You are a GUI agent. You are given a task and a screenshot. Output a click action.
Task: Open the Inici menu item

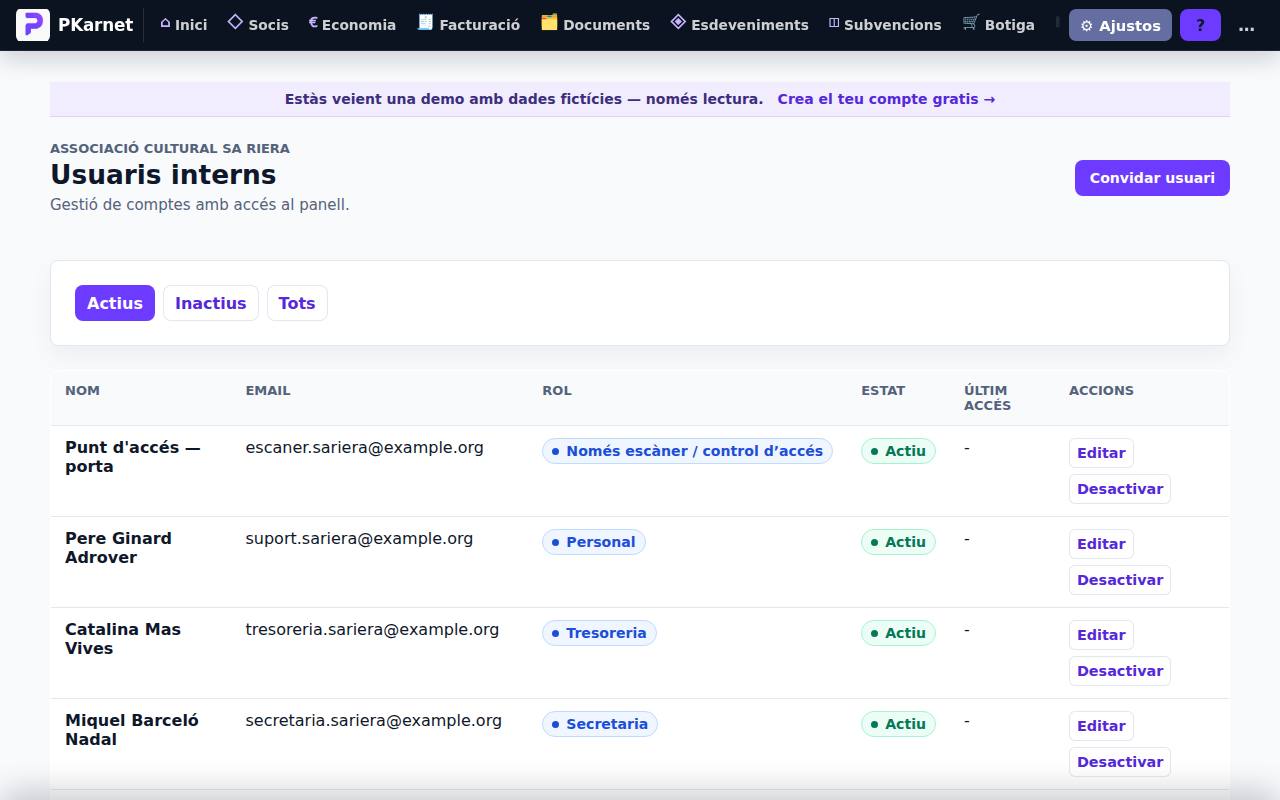pyautogui.click(x=184, y=25)
